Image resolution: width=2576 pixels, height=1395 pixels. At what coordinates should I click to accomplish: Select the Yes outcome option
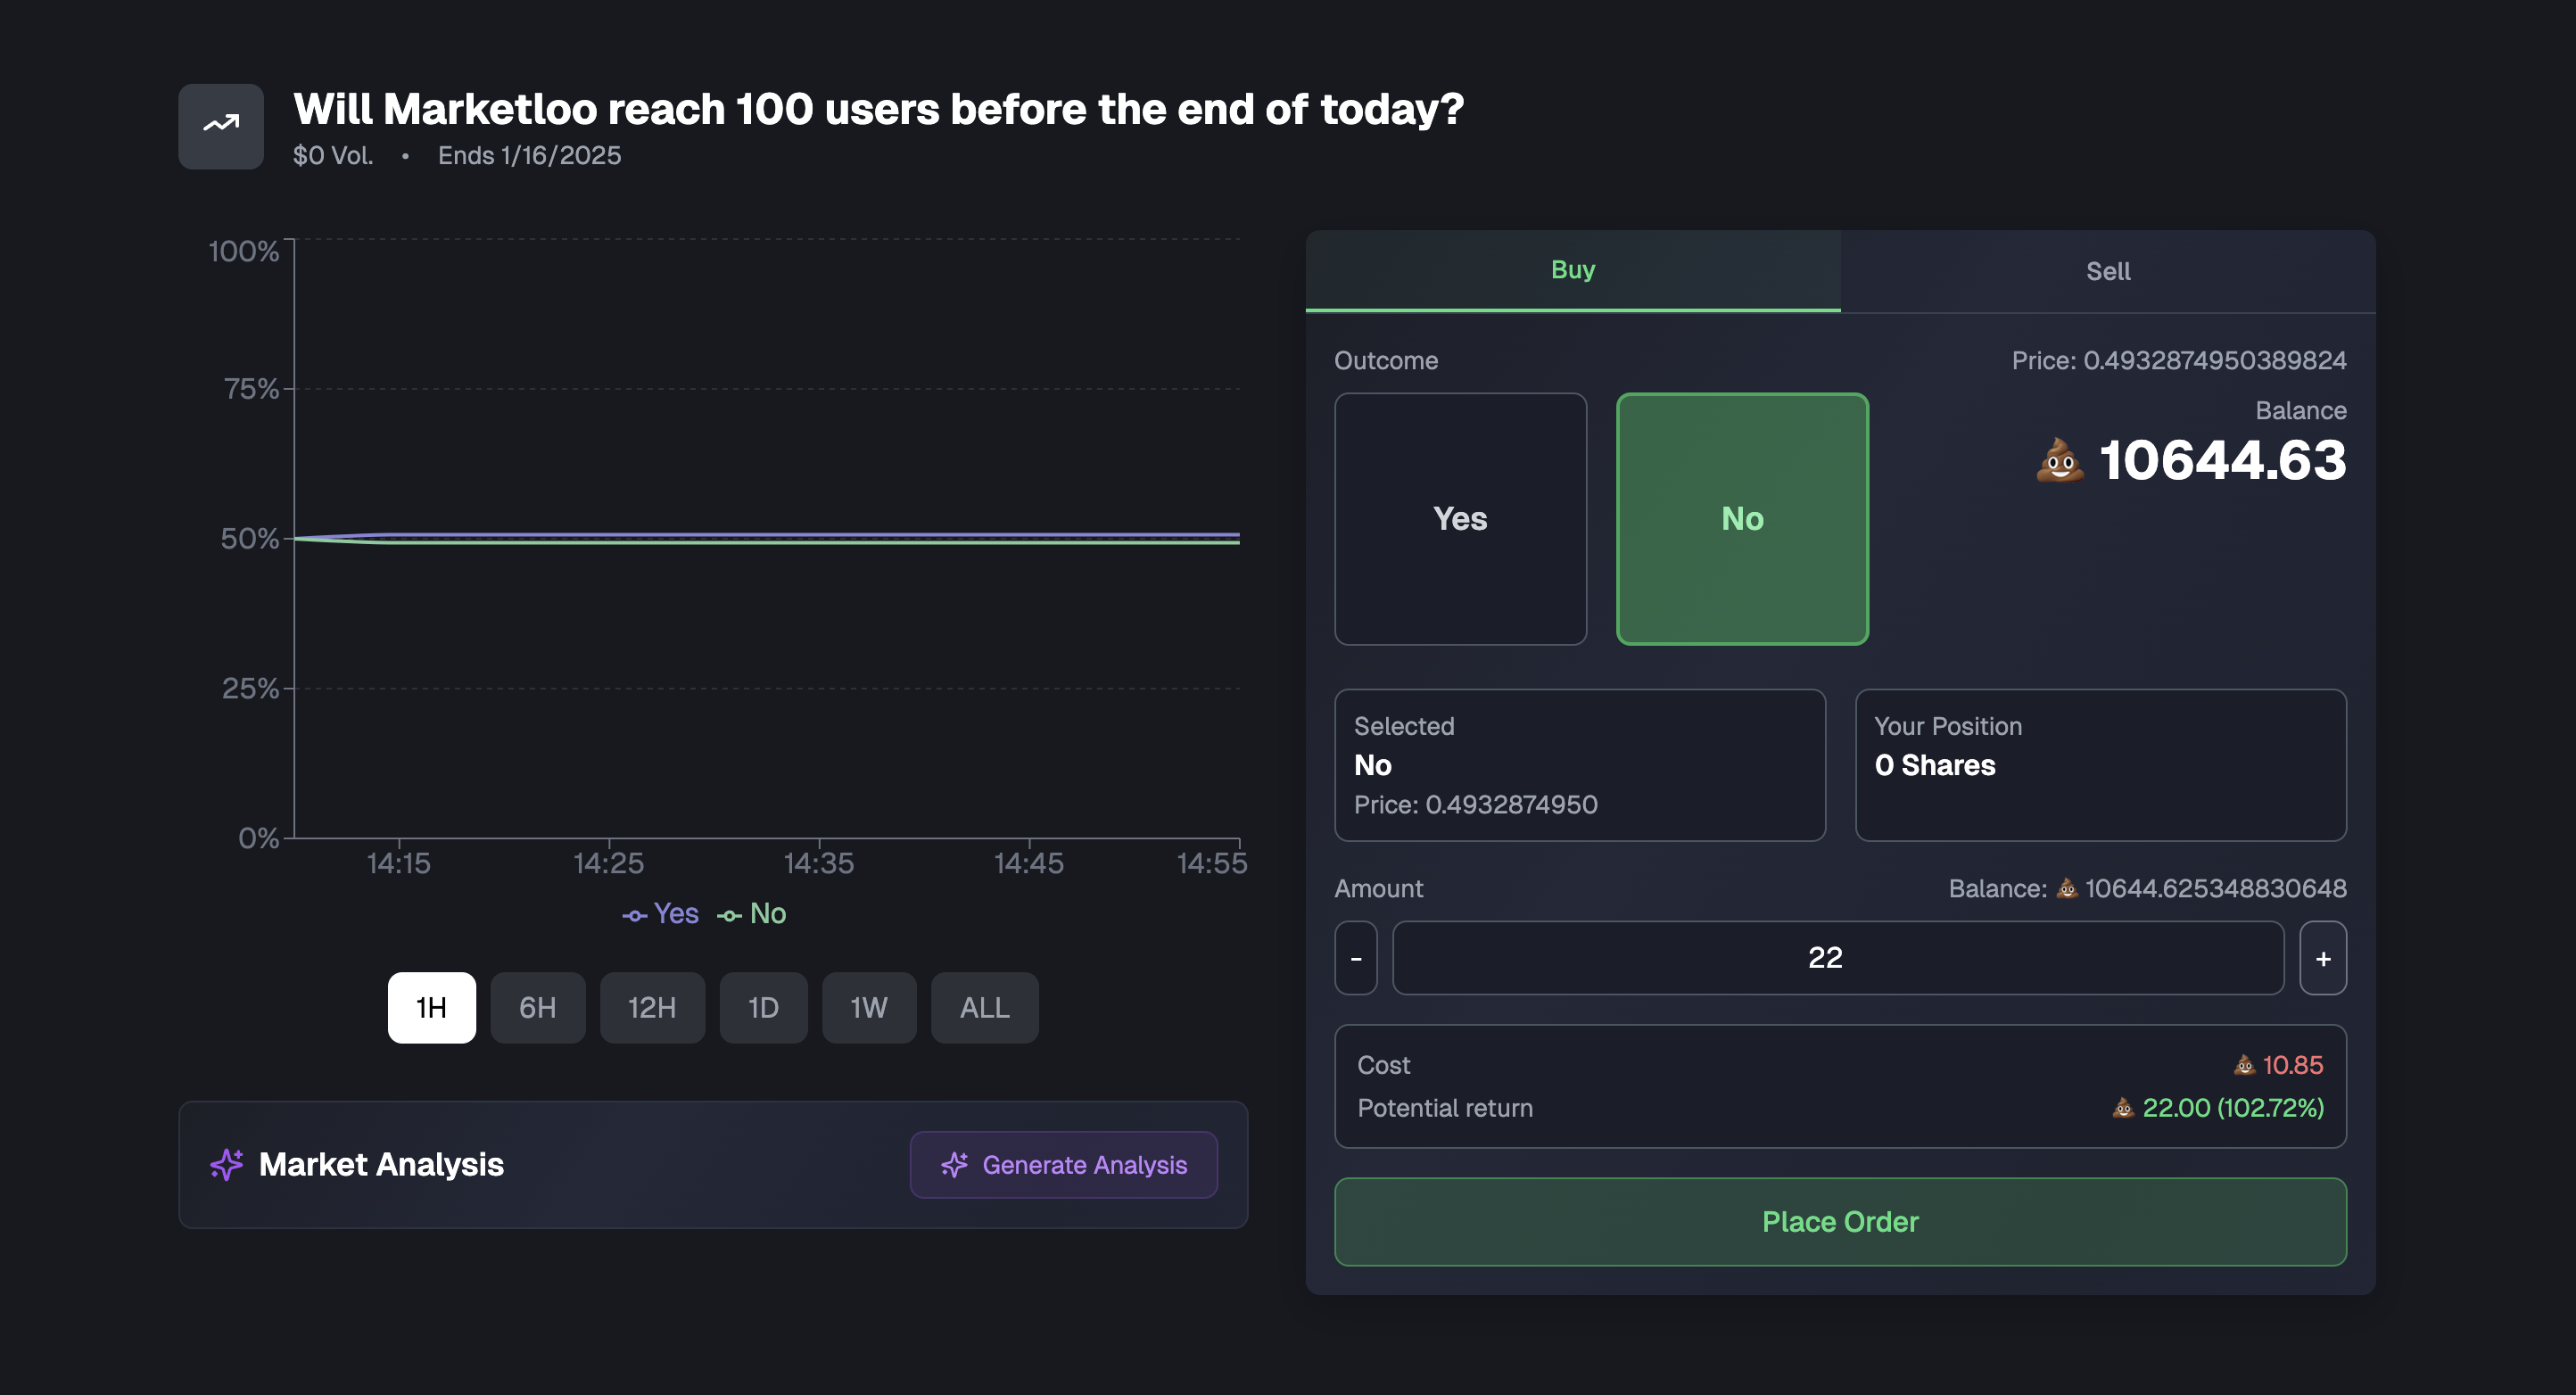[1460, 518]
